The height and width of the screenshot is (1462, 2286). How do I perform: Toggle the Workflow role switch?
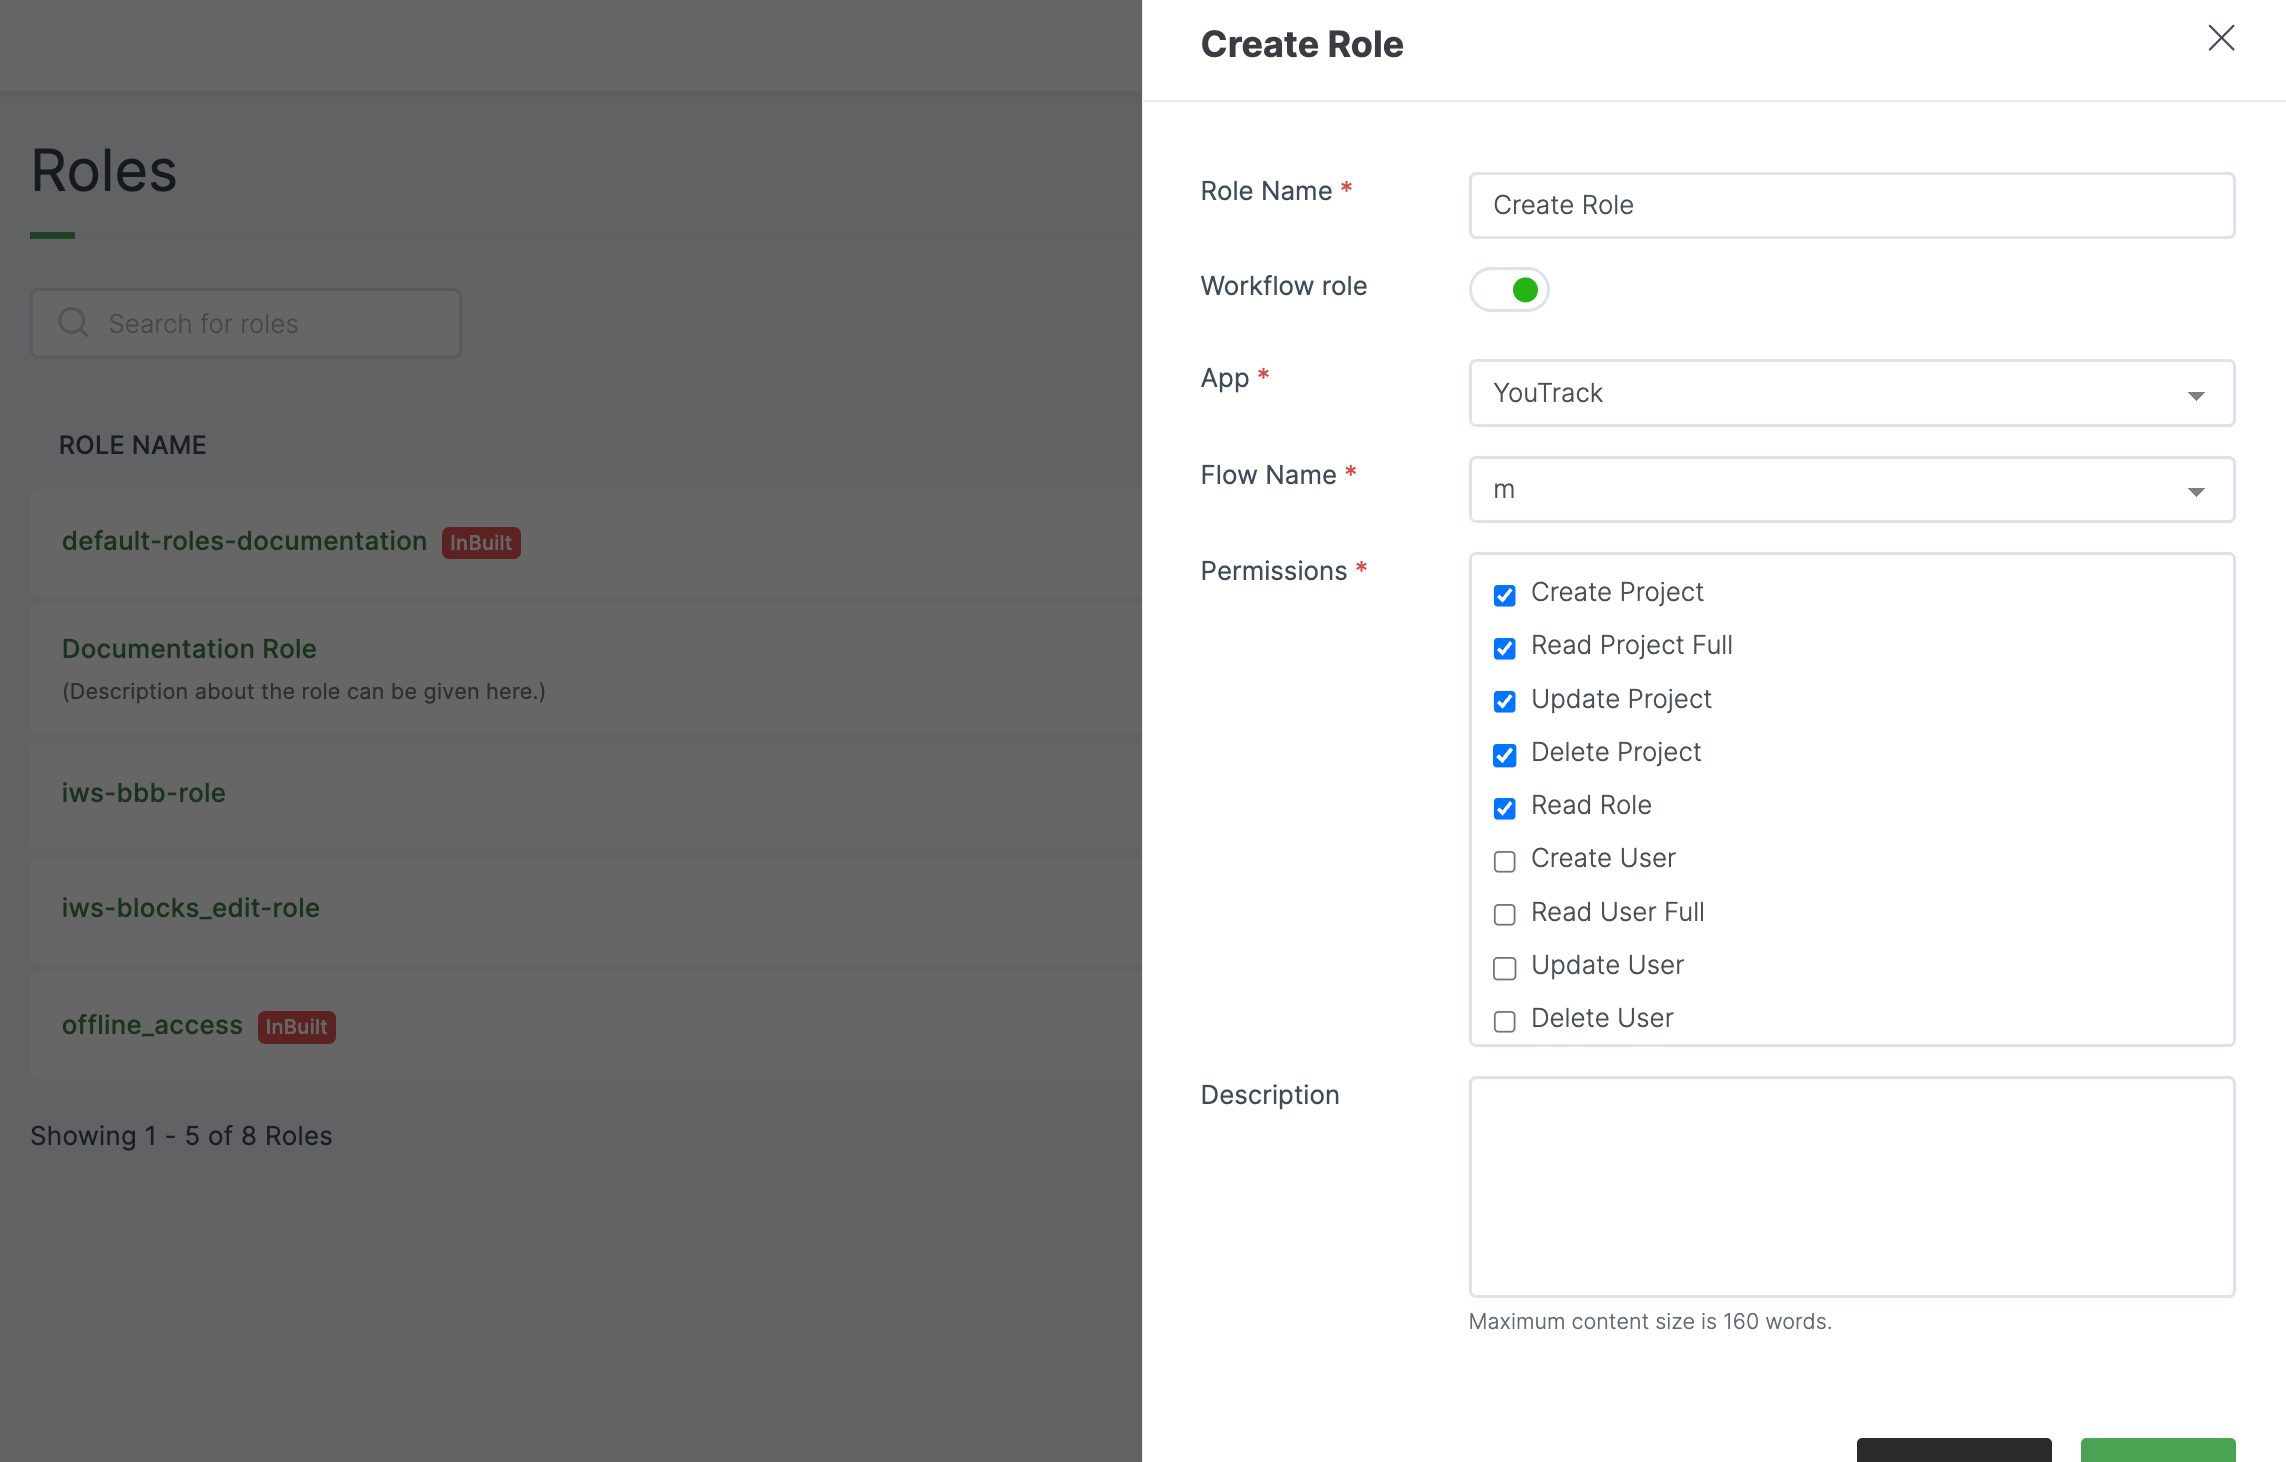[1508, 290]
